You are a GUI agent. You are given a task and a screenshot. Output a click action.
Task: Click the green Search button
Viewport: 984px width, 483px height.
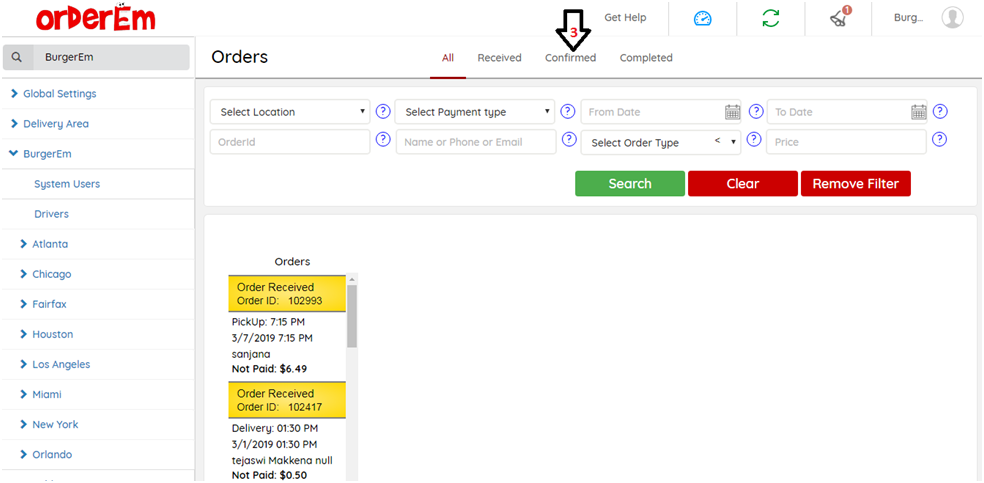click(630, 184)
